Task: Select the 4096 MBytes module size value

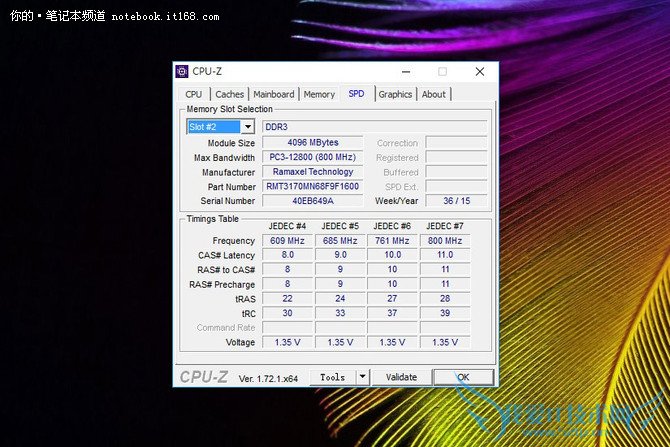Action: 313,142
